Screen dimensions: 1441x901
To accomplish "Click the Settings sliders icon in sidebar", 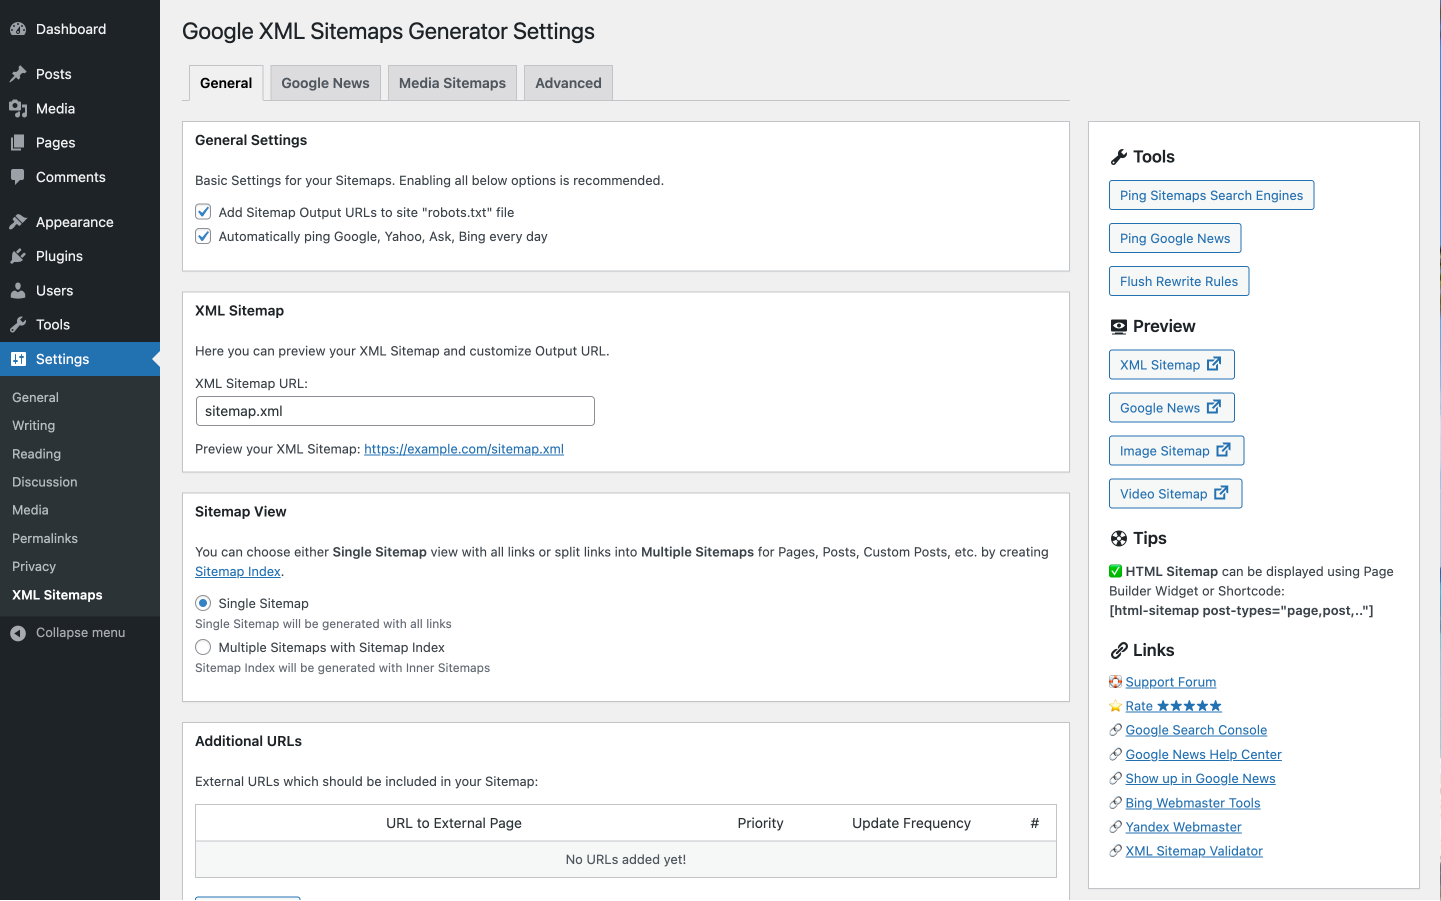I will [18, 359].
